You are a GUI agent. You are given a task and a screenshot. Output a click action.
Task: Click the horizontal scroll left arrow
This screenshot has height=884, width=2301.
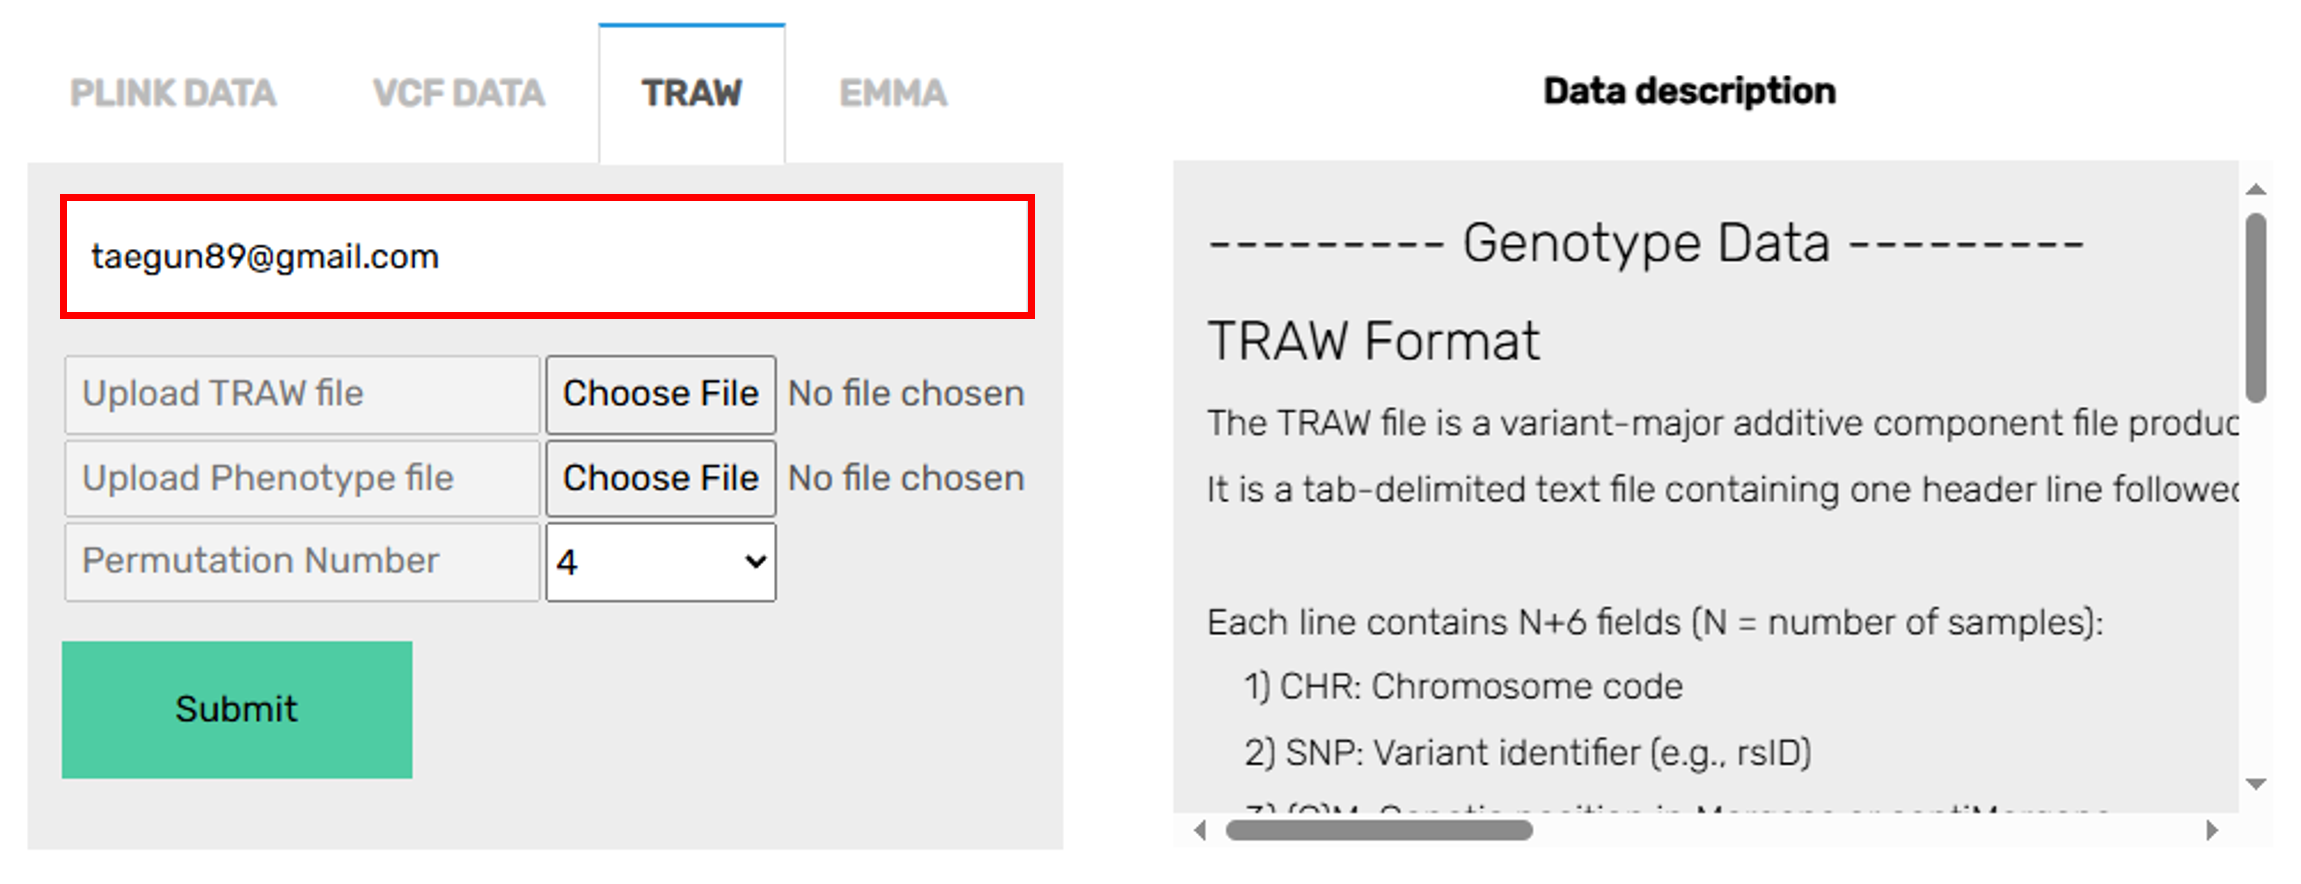[1200, 830]
